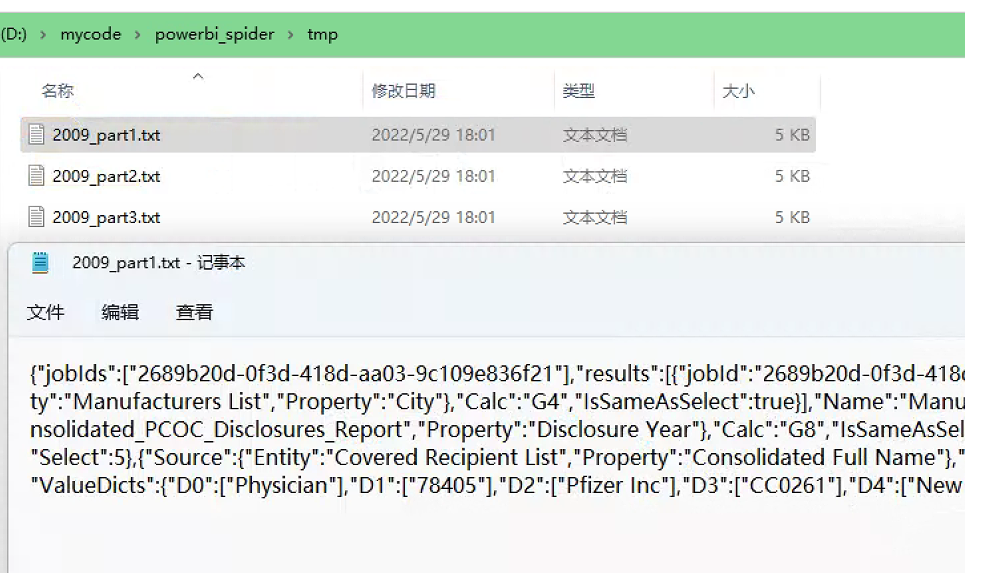Click the sort direction arrow above 名称
The width and height of the screenshot is (990, 573).
coord(198,76)
